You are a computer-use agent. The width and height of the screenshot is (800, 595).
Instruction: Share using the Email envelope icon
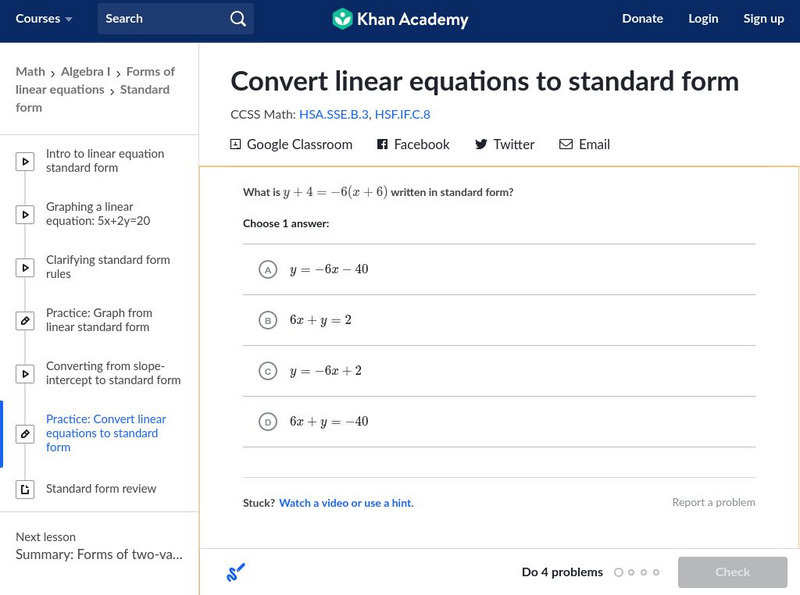(x=567, y=144)
